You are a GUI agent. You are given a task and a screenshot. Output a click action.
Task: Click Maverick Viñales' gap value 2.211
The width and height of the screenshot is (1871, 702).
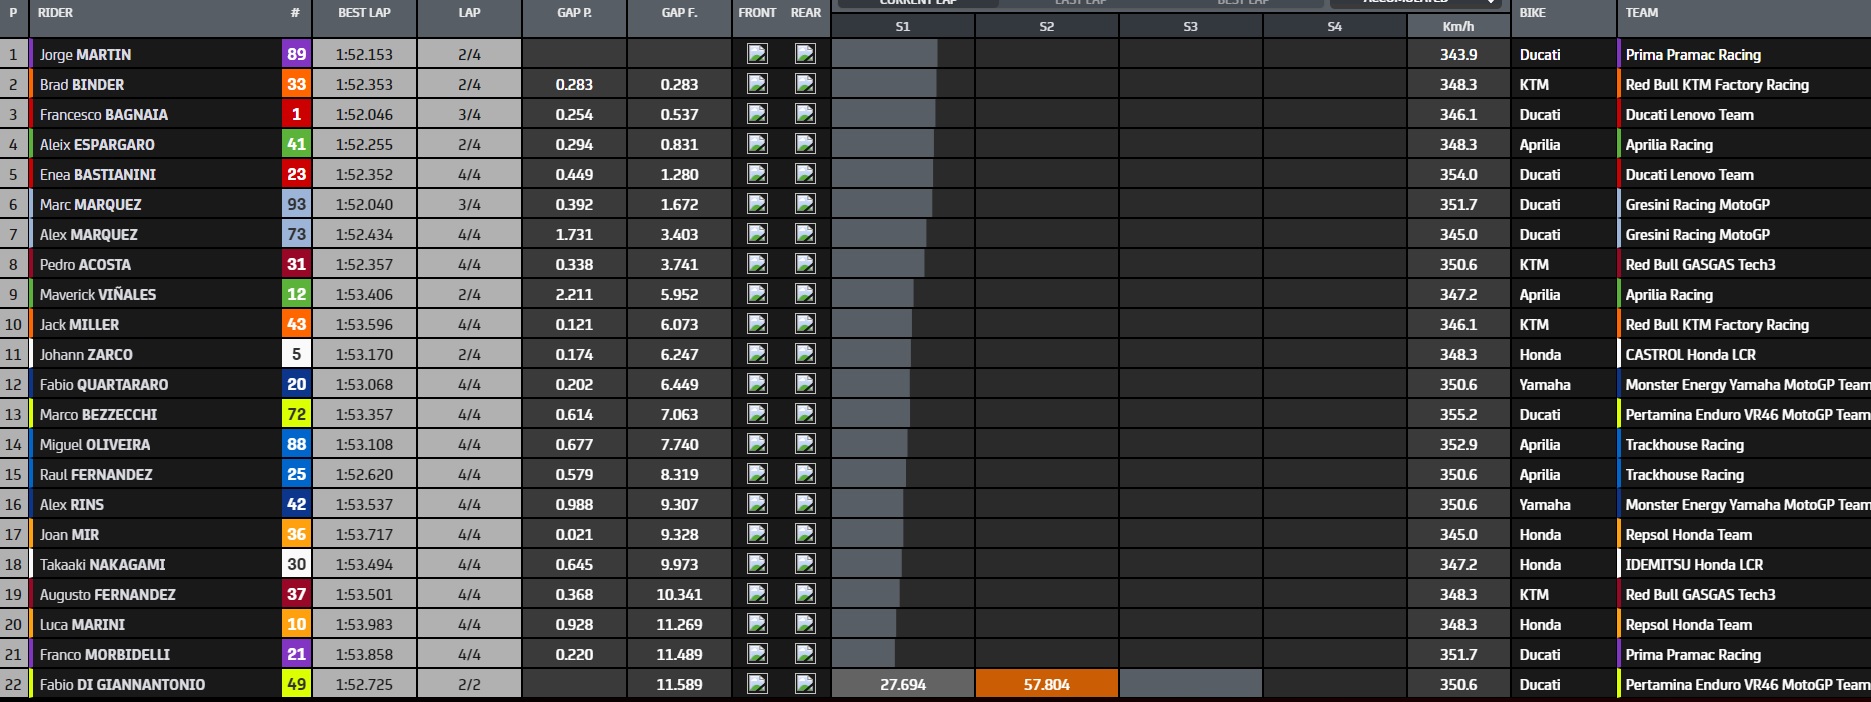point(574,294)
